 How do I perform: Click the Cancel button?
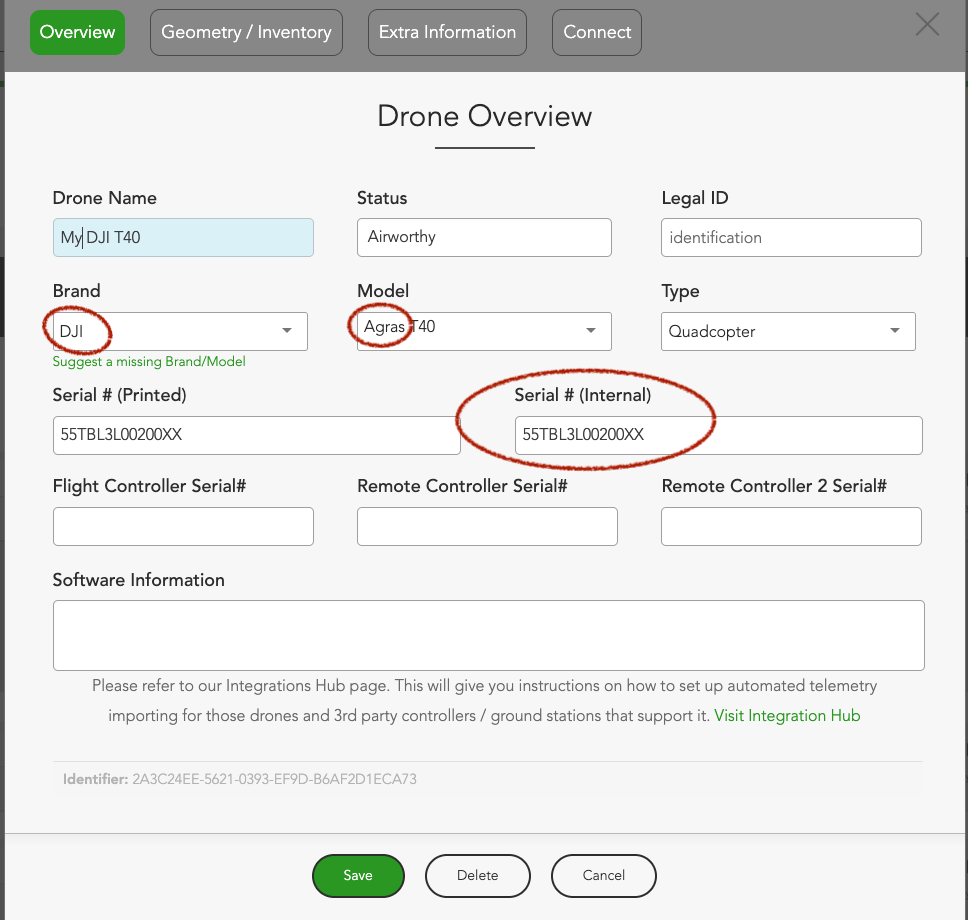coord(604,876)
